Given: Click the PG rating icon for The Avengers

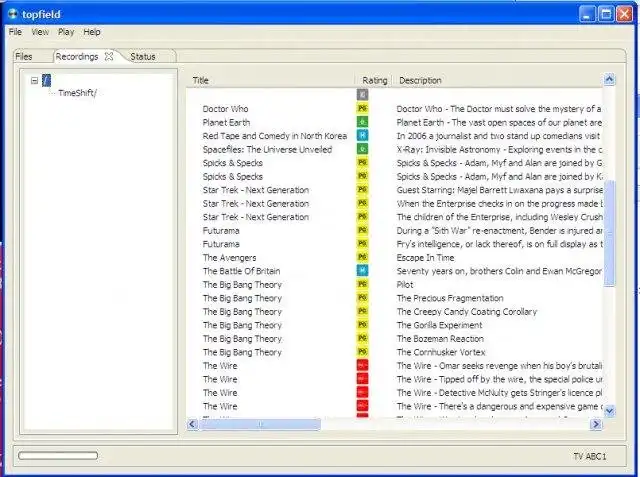Looking at the screenshot, I should click(362, 257).
